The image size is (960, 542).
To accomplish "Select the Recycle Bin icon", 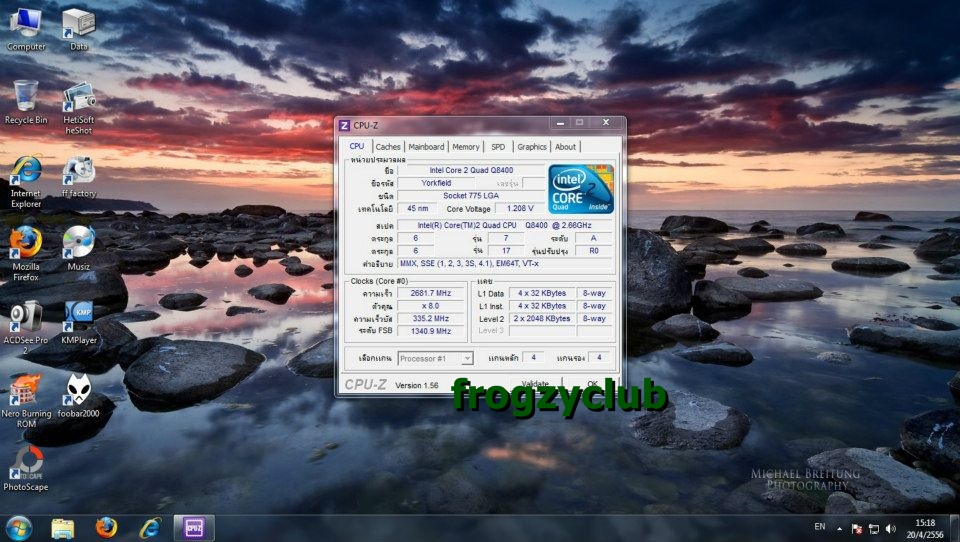I will pos(26,102).
